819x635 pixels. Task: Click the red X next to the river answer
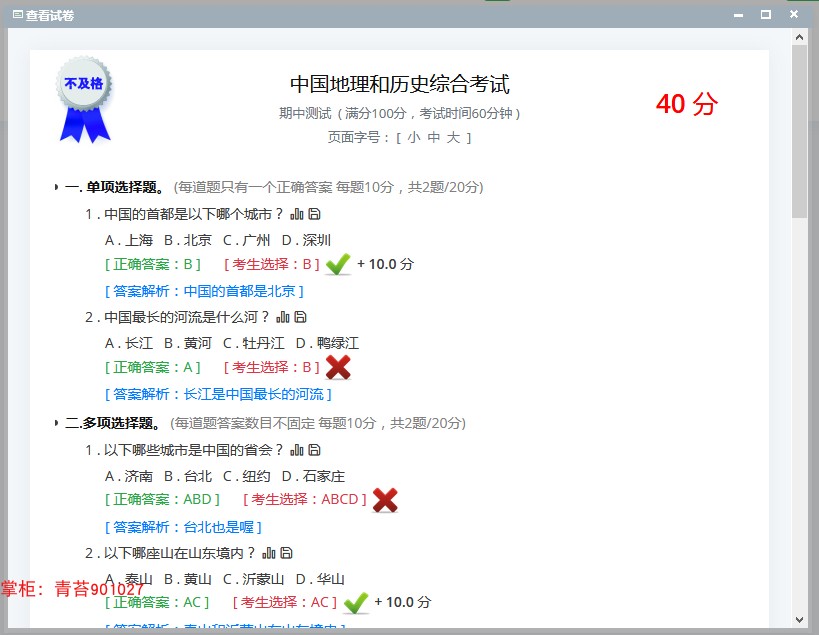[x=337, y=367]
